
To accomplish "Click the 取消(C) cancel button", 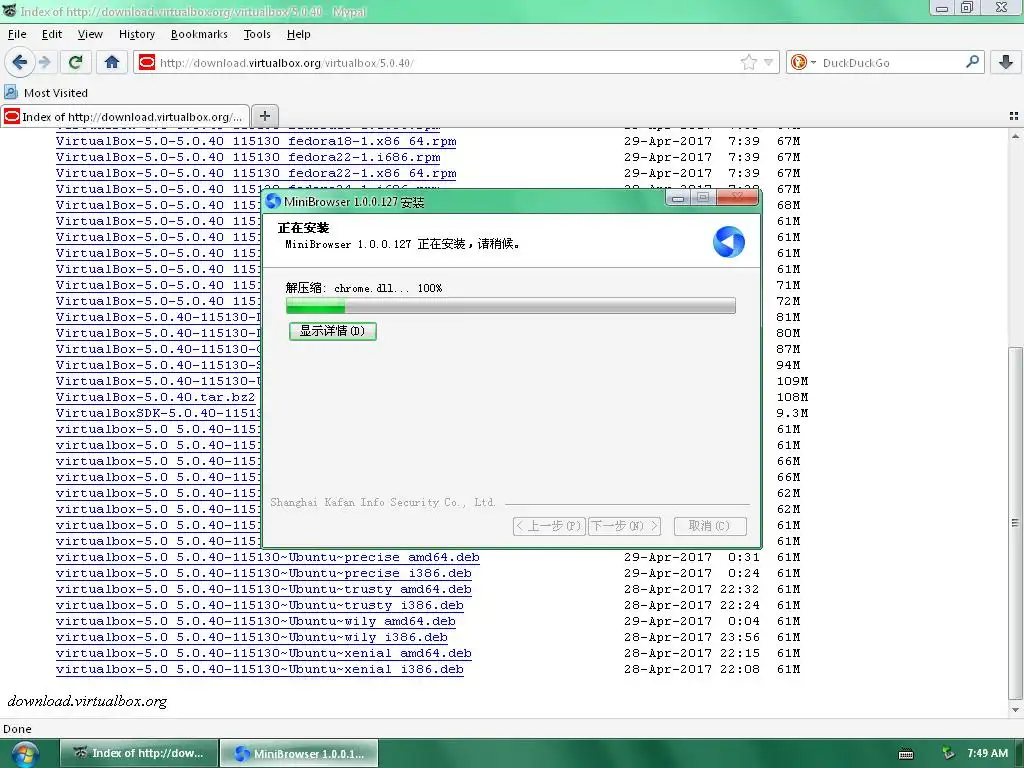I will 710,526.
